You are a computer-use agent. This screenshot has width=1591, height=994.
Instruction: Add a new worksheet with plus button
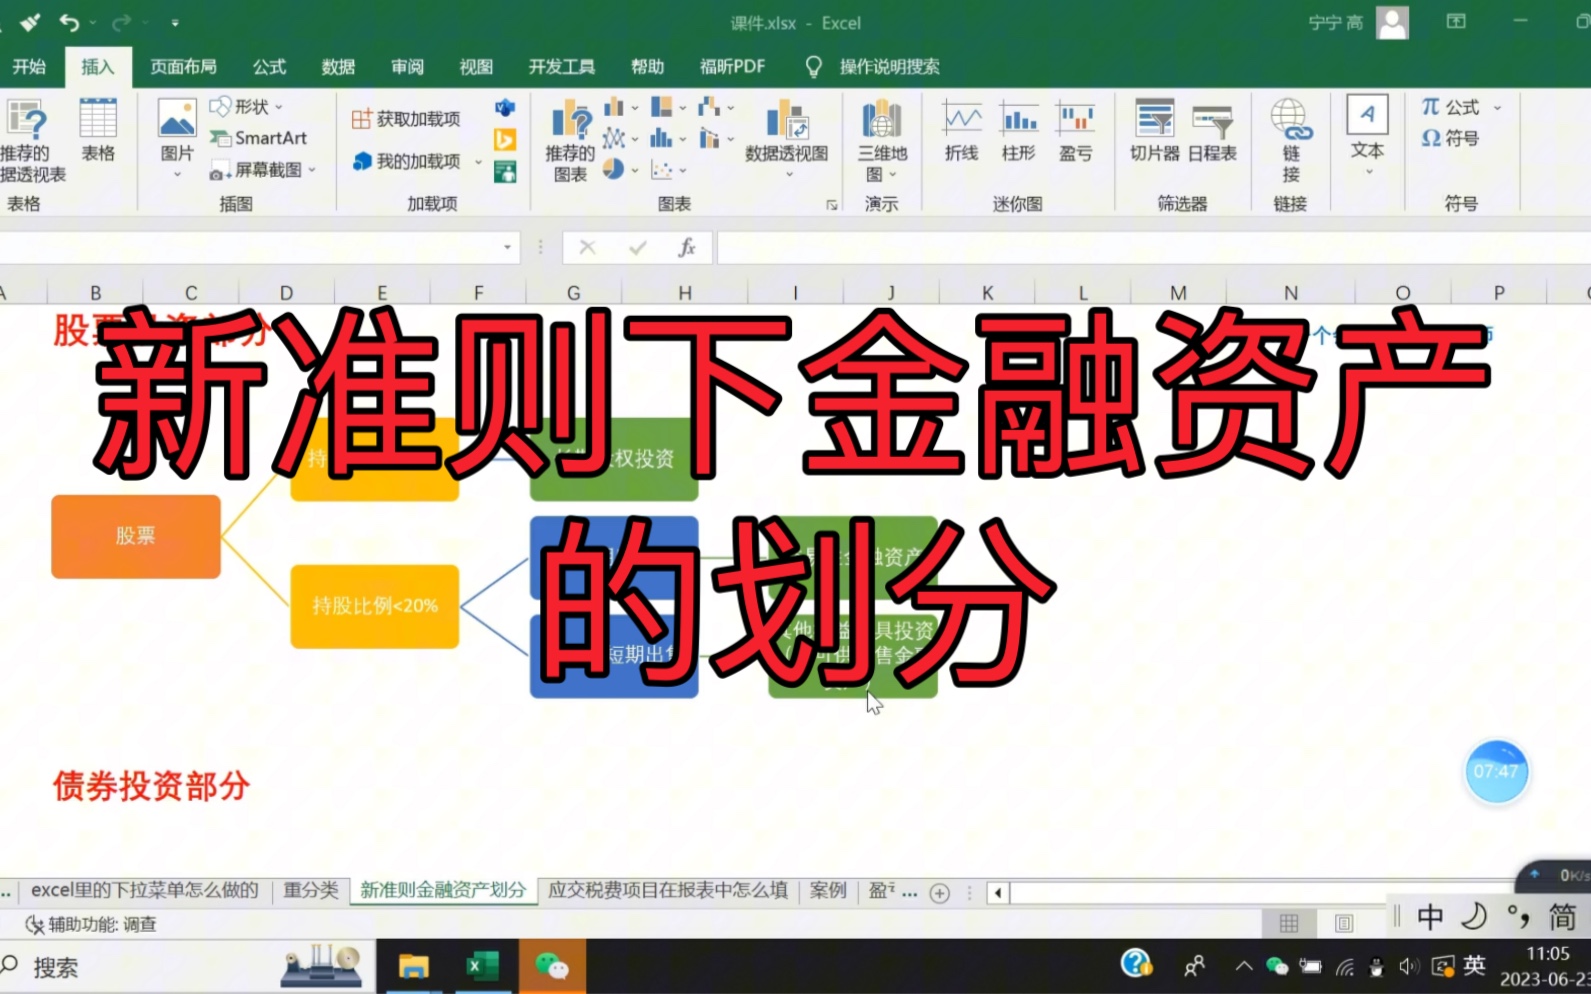pyautogui.click(x=939, y=893)
